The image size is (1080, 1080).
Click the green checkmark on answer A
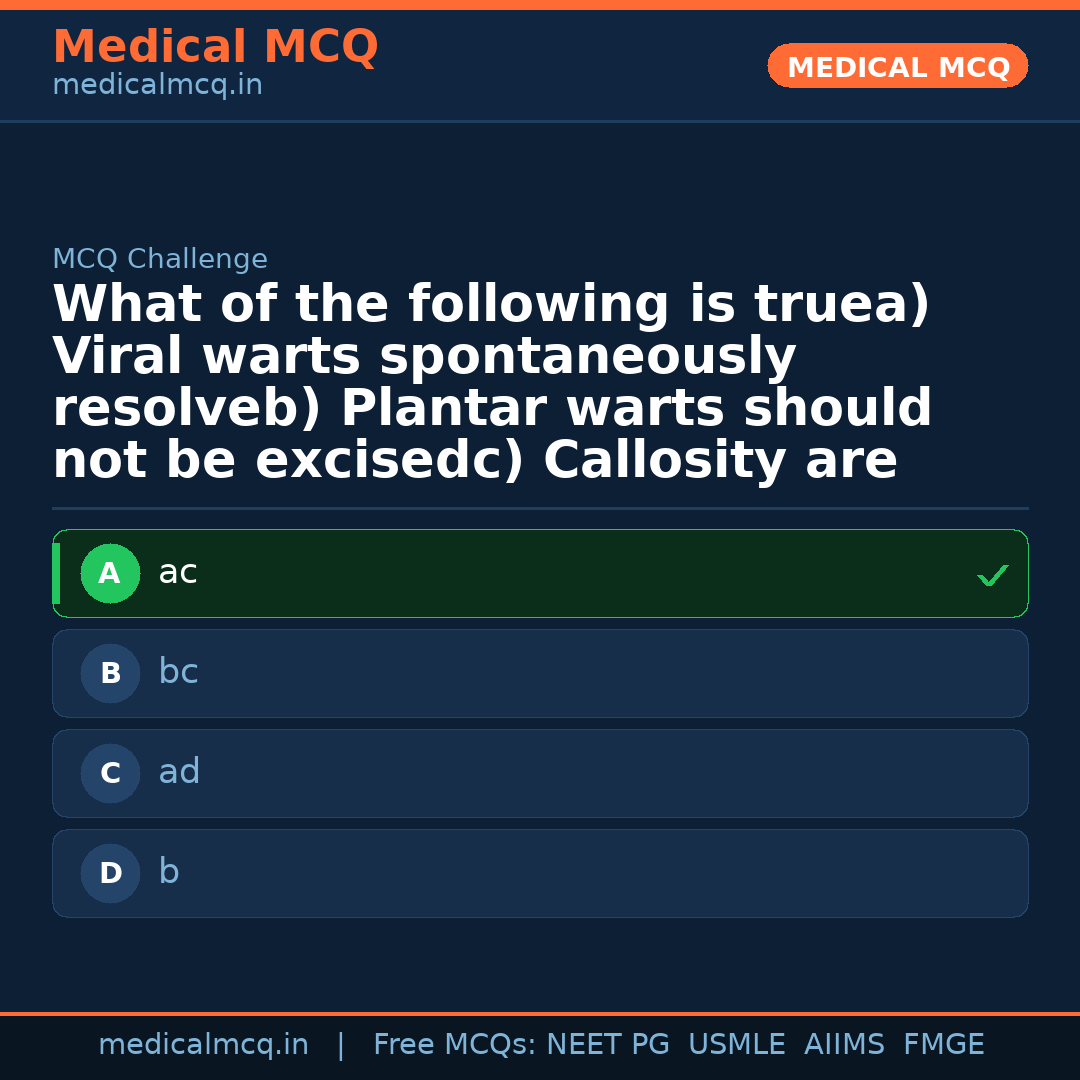click(x=991, y=574)
